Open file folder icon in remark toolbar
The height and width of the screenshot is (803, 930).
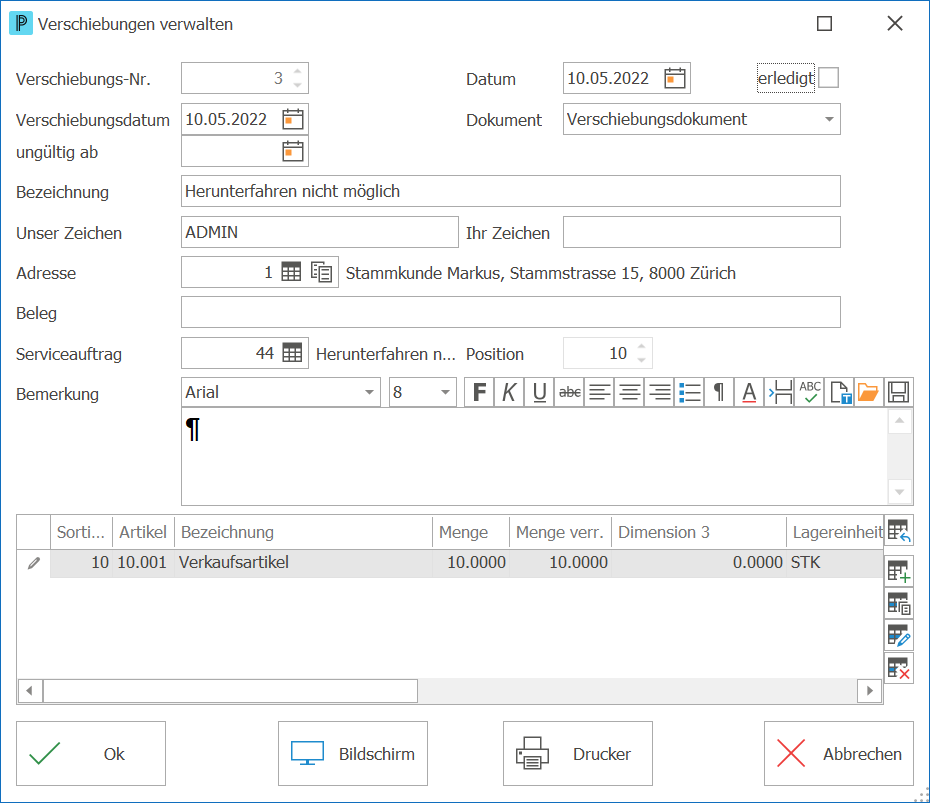click(868, 392)
